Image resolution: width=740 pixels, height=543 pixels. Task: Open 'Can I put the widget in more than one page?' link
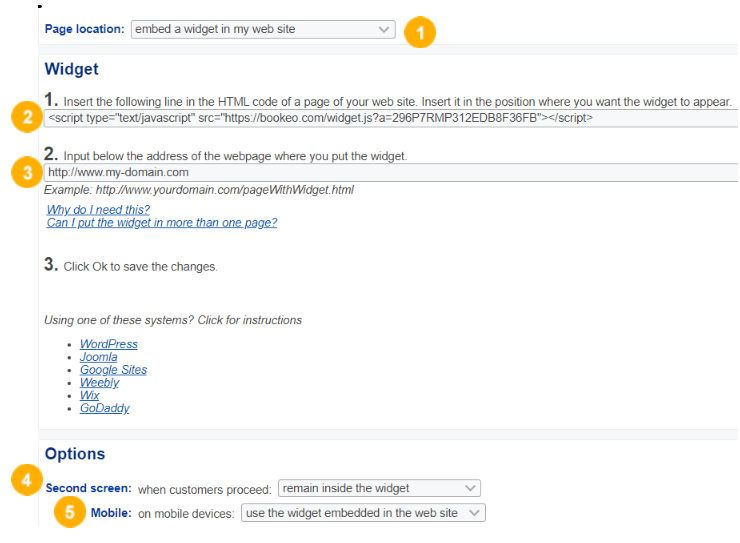coord(162,223)
